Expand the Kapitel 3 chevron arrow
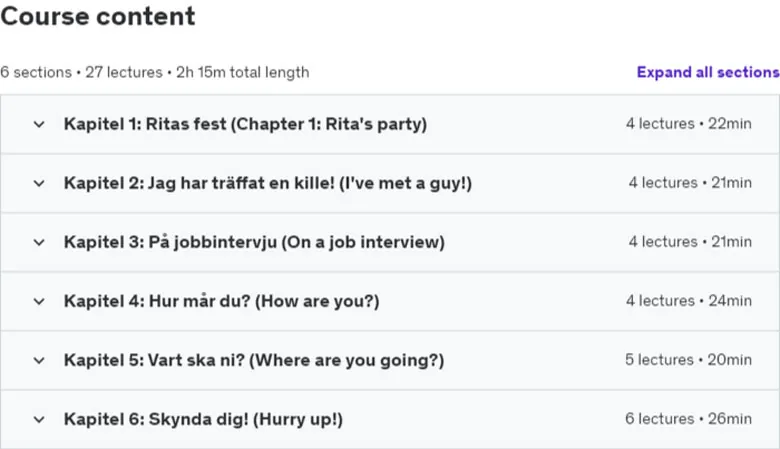 (39, 243)
